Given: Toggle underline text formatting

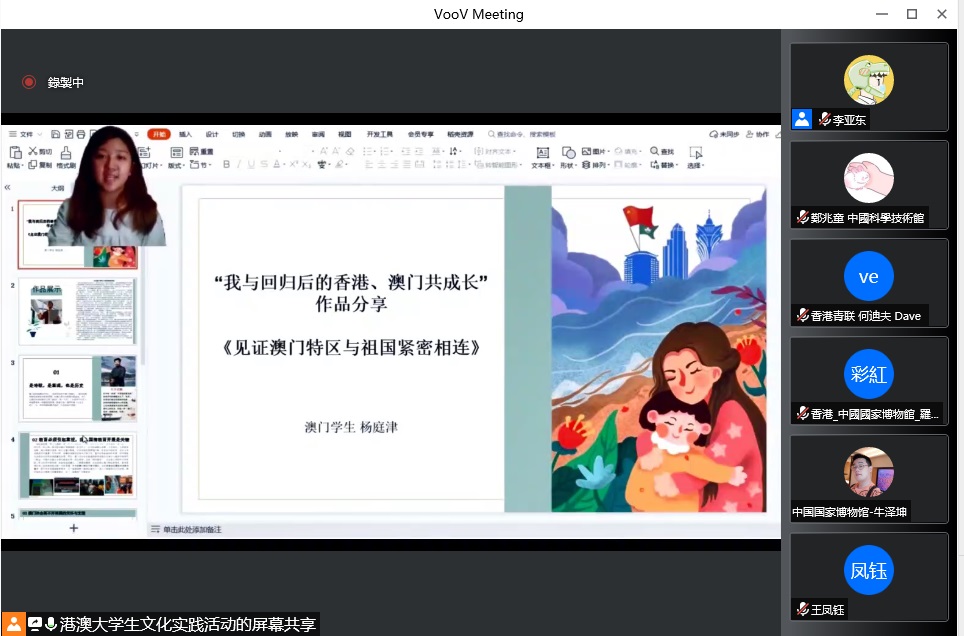Looking at the screenshot, I should pos(252,165).
